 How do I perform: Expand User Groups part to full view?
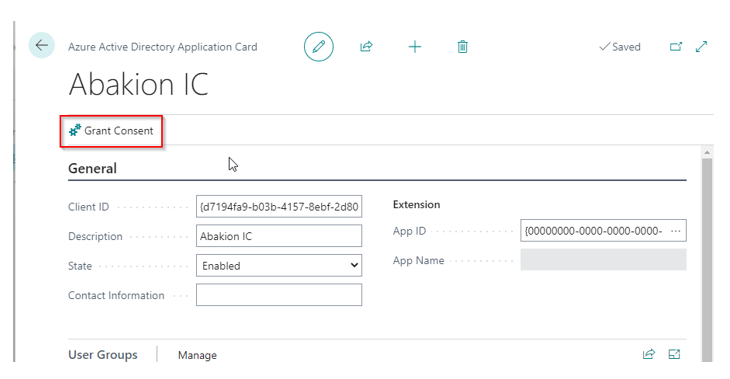point(674,354)
